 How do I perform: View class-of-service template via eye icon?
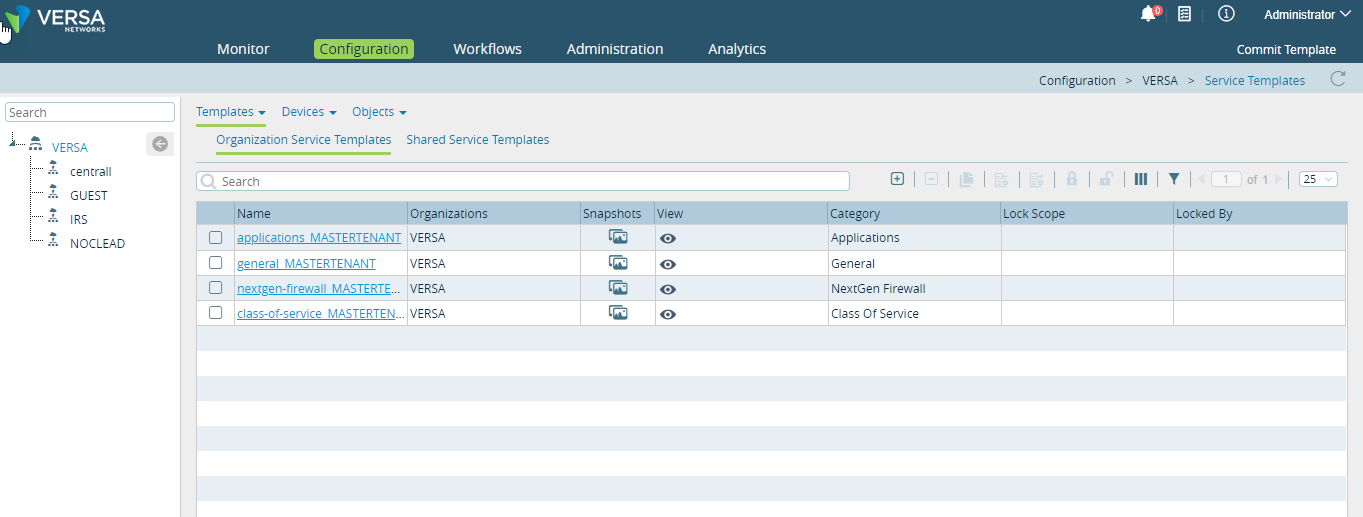[668, 314]
